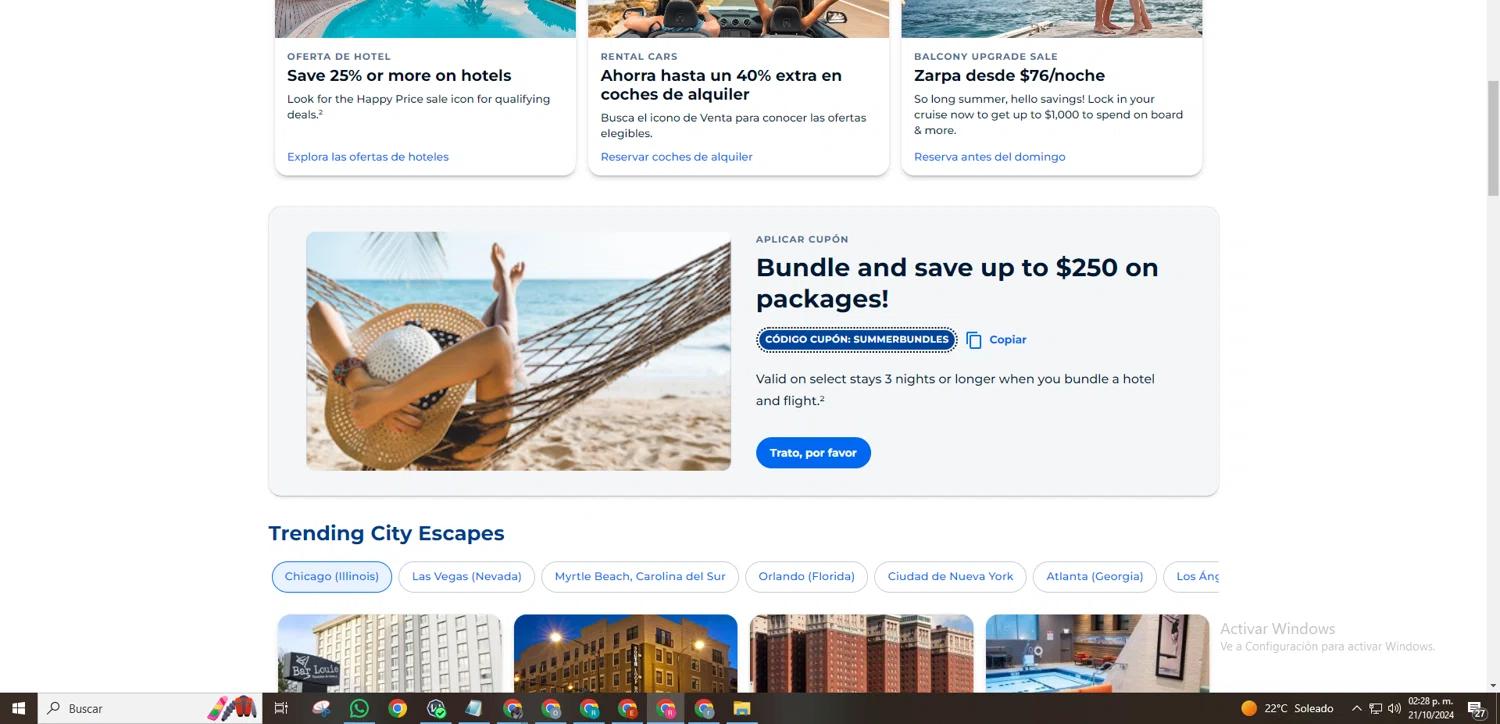Open the Reserva antes del domingo link
The image size is (1500, 724).
(x=989, y=157)
